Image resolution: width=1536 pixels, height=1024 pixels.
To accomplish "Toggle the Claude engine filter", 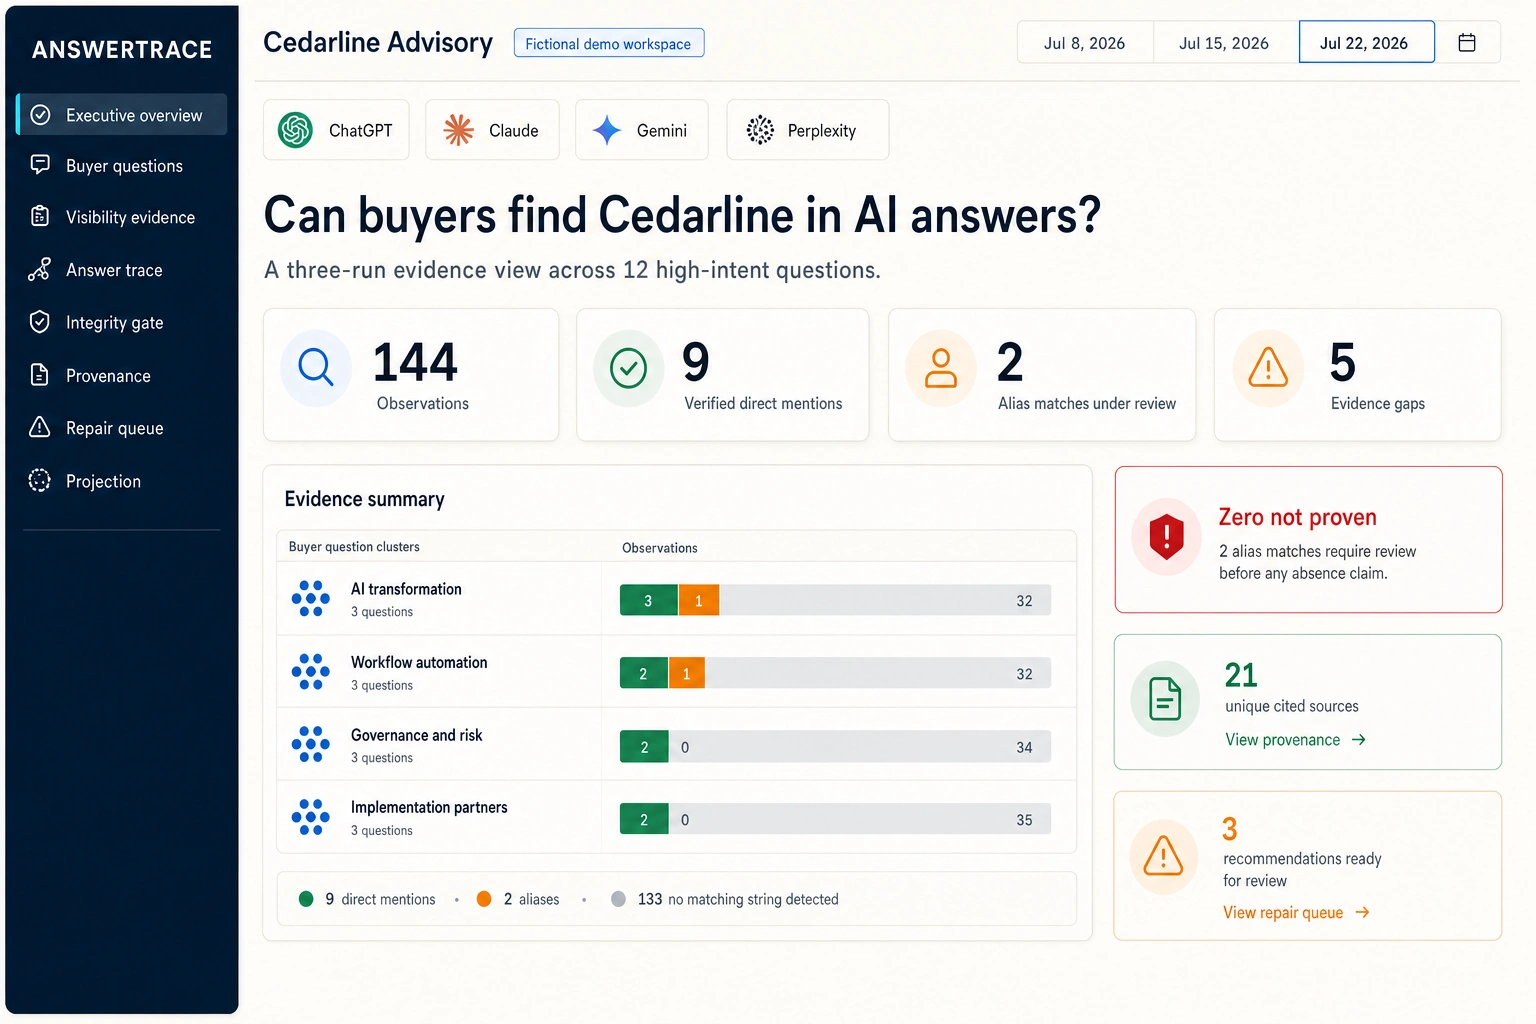I will 492,130.
